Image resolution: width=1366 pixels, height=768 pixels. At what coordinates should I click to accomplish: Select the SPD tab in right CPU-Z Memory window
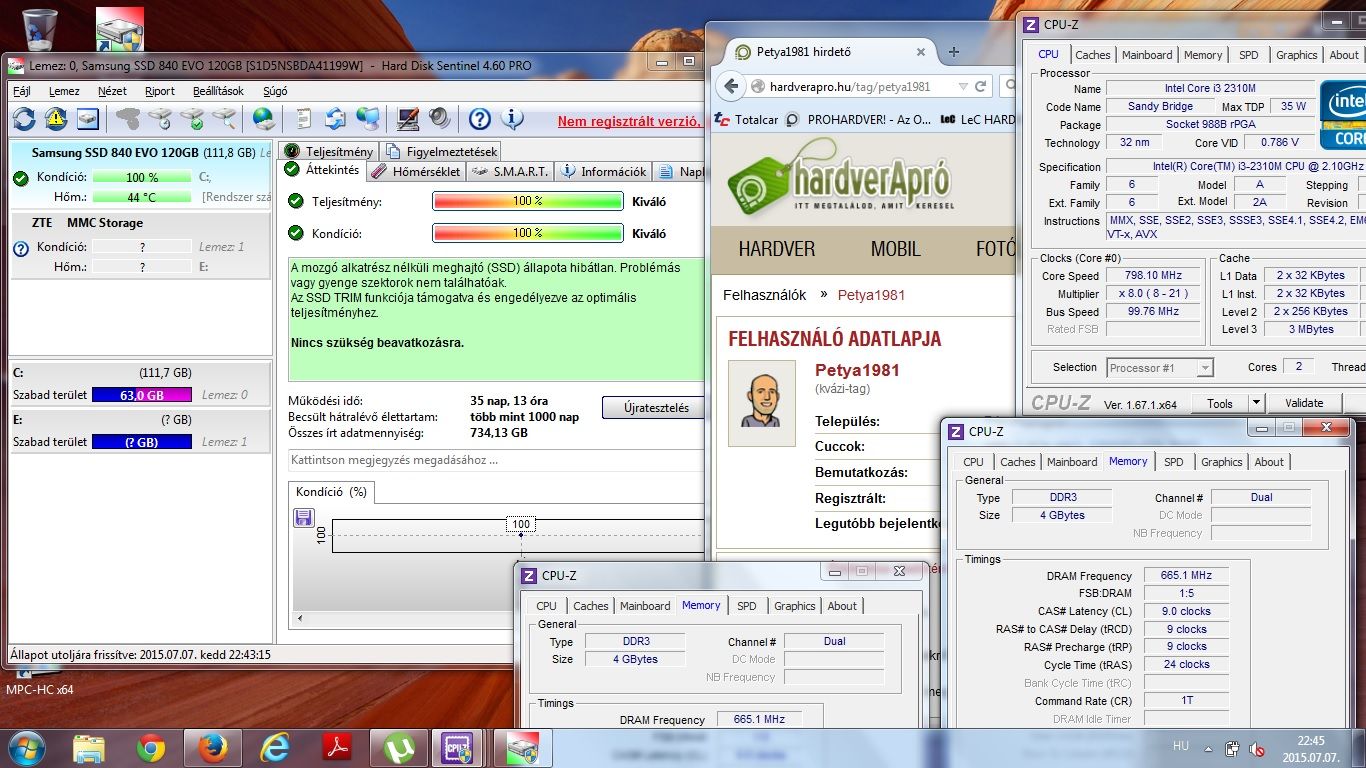click(x=1173, y=462)
